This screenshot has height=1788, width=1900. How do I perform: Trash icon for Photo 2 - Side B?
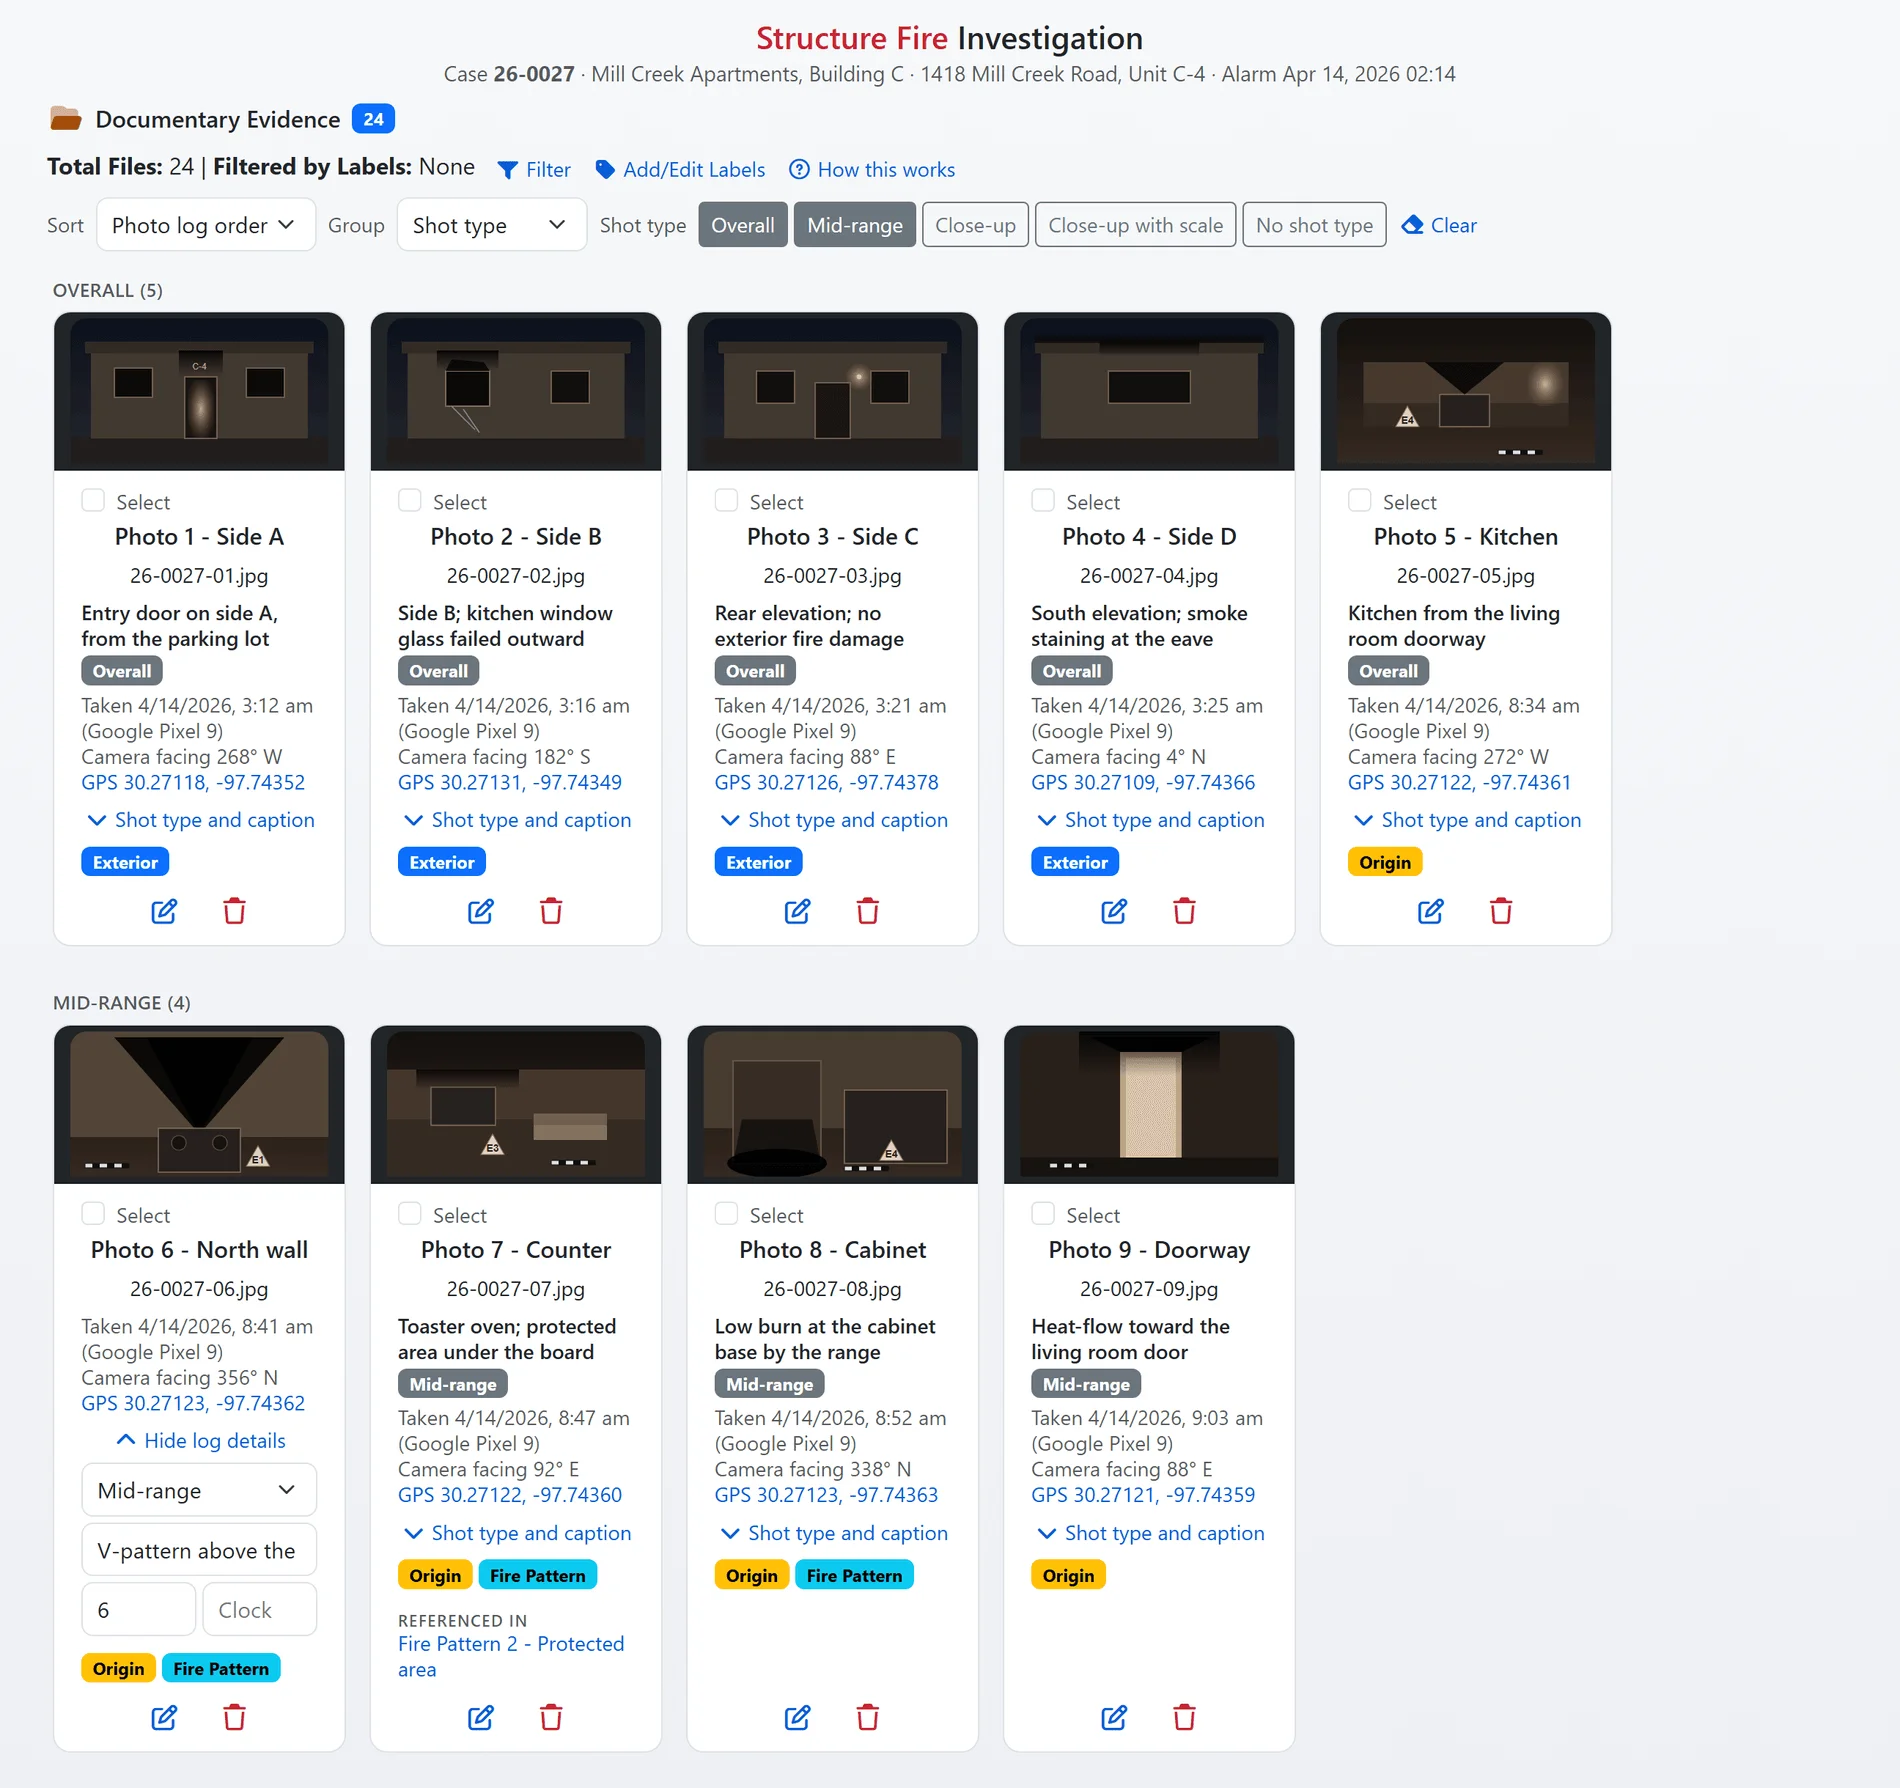pos(551,911)
